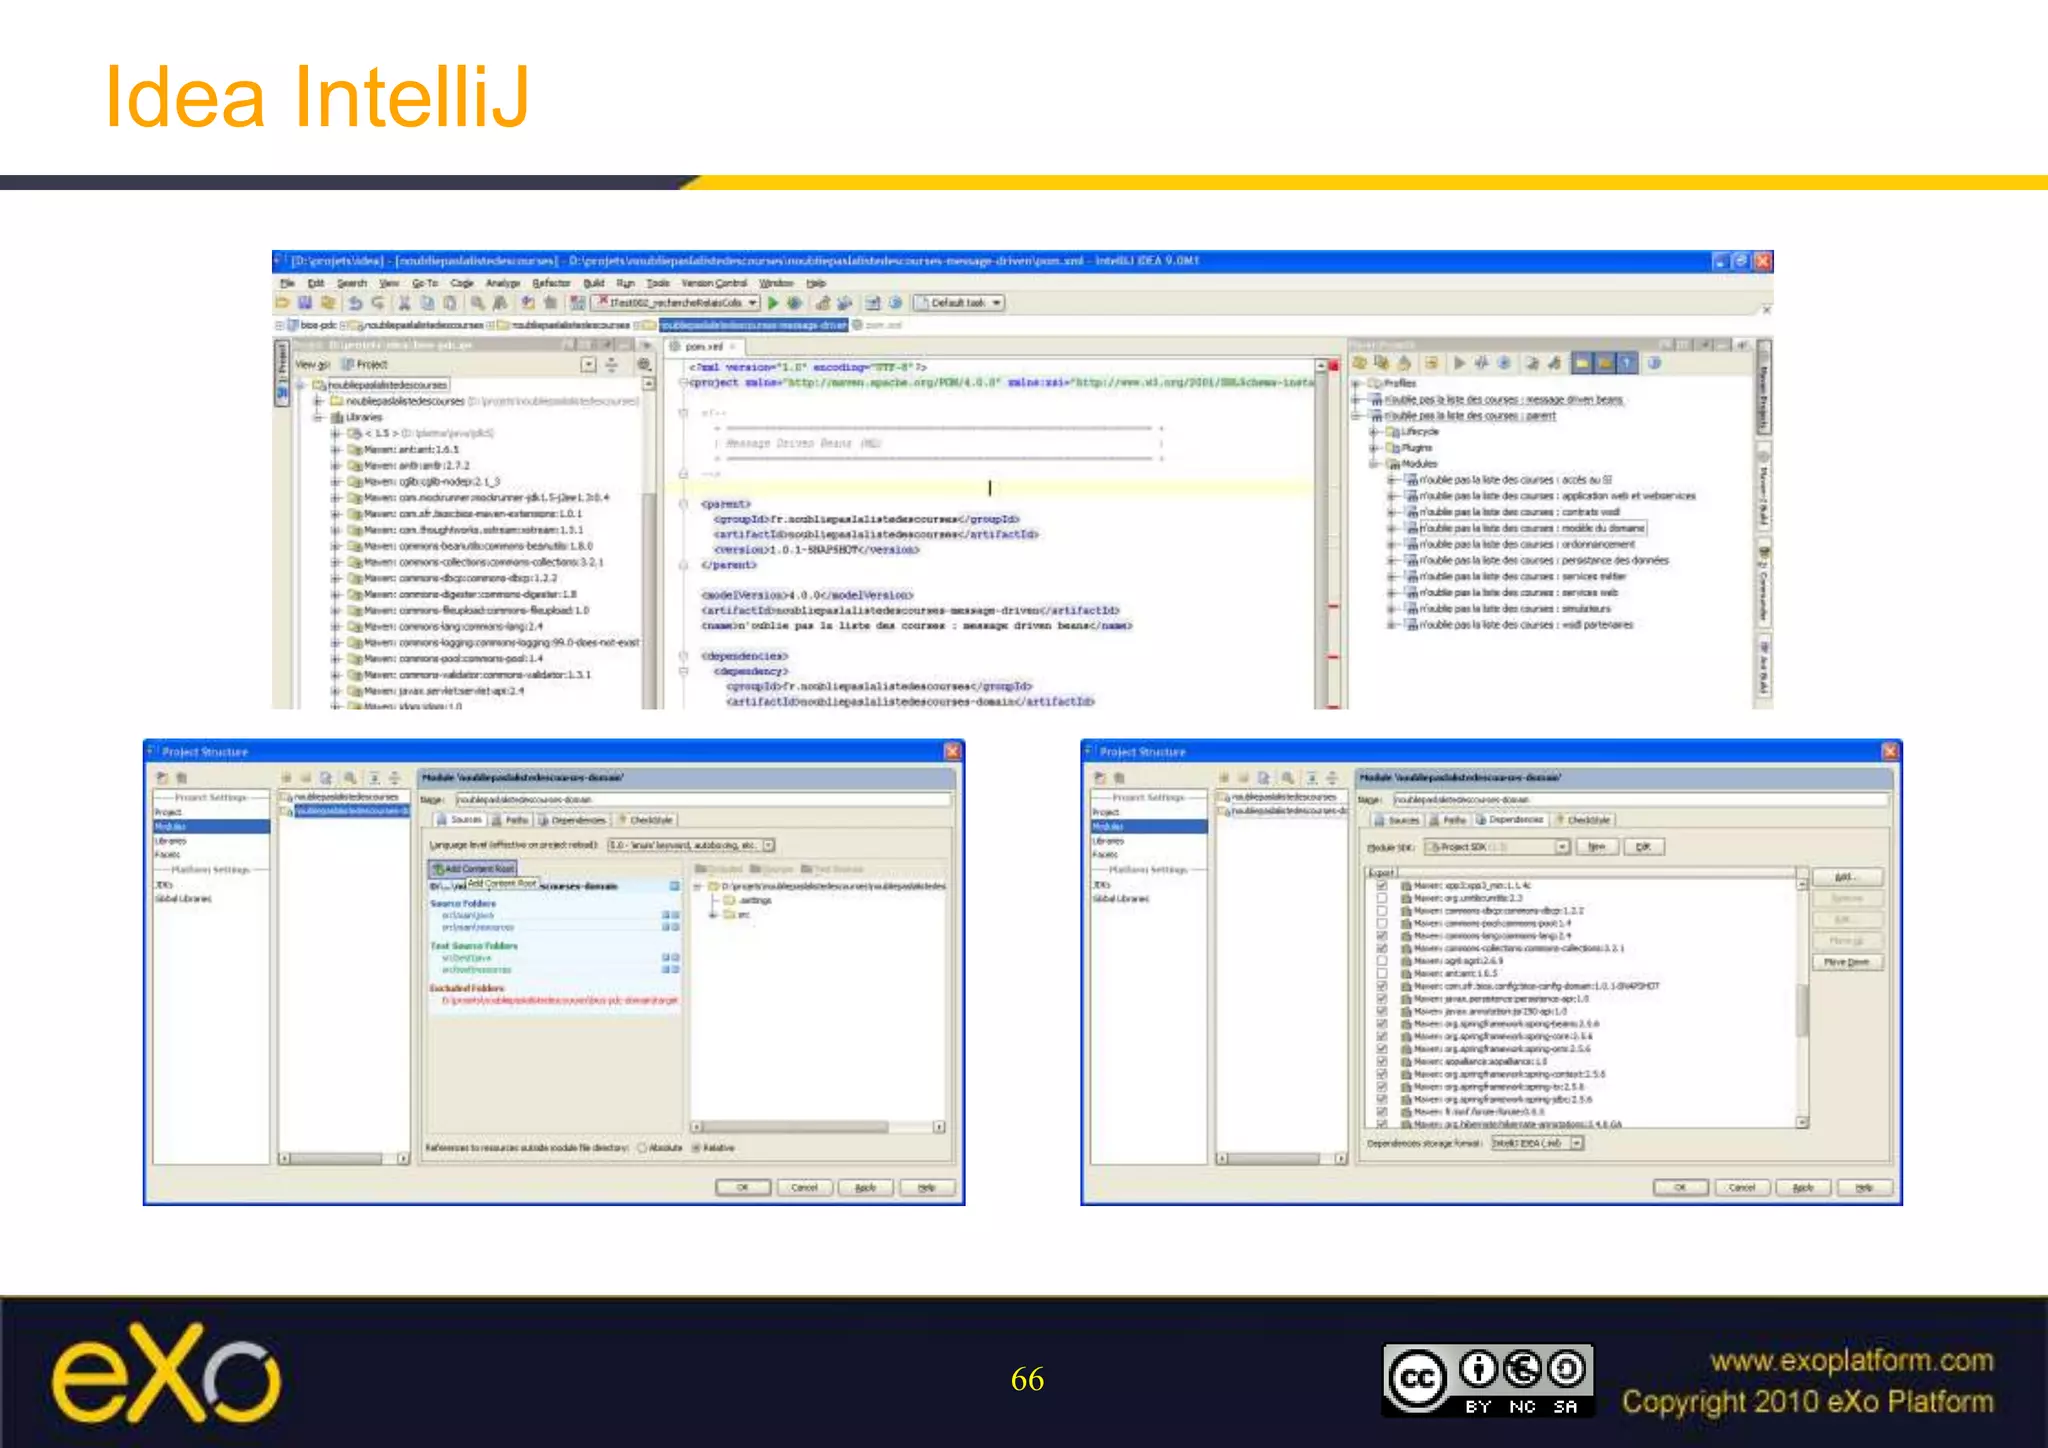Click the expand all icon in Sources dialog toolbar

tap(374, 777)
